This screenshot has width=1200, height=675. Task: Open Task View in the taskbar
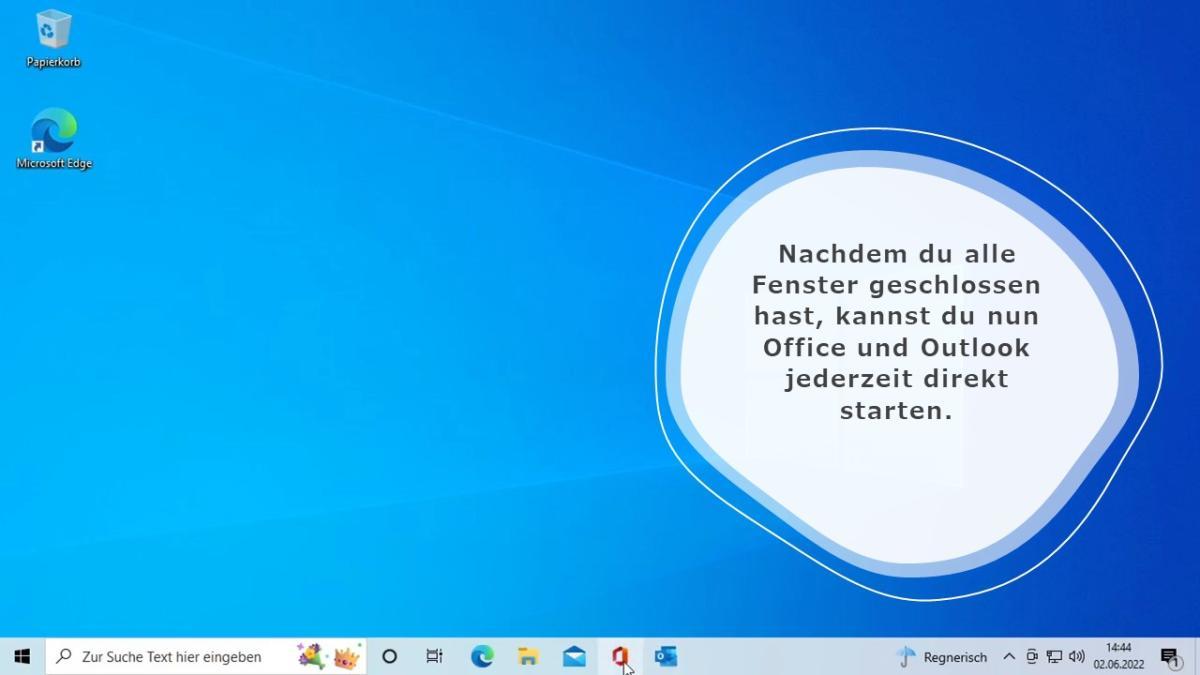(x=434, y=656)
